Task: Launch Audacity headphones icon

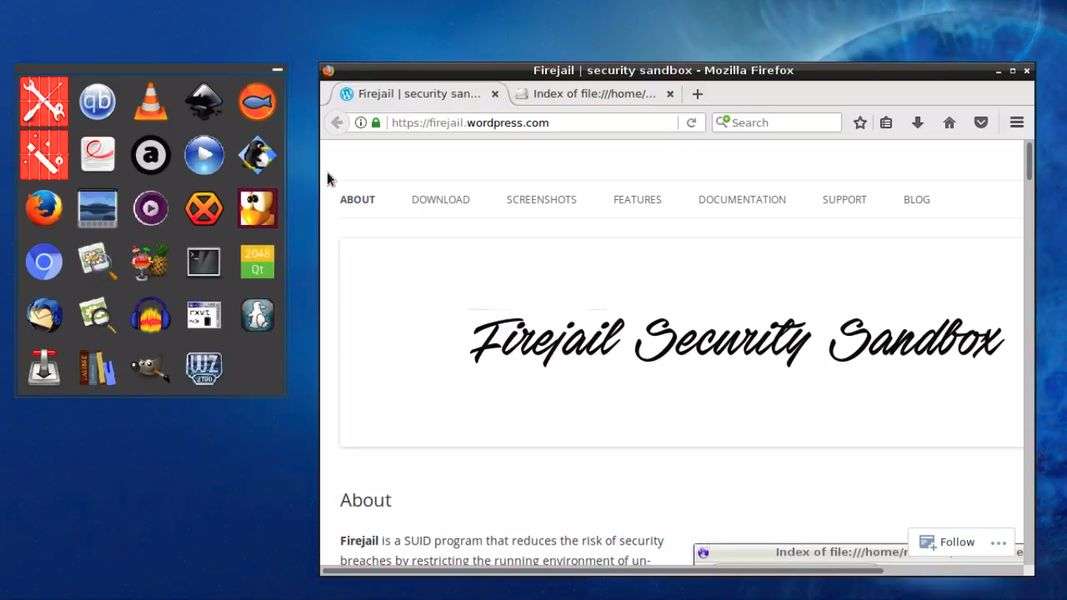Action: click(x=150, y=315)
